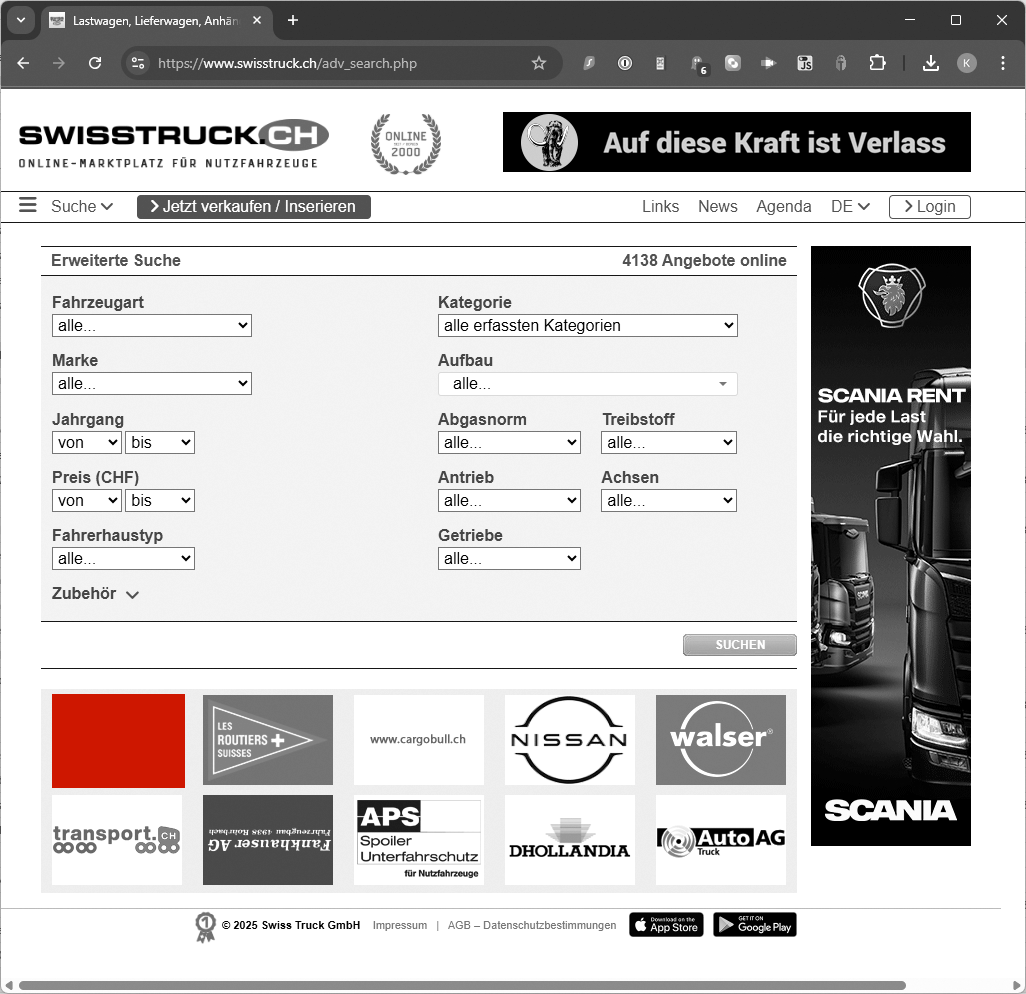Bookmark this page with the star icon

539,63
